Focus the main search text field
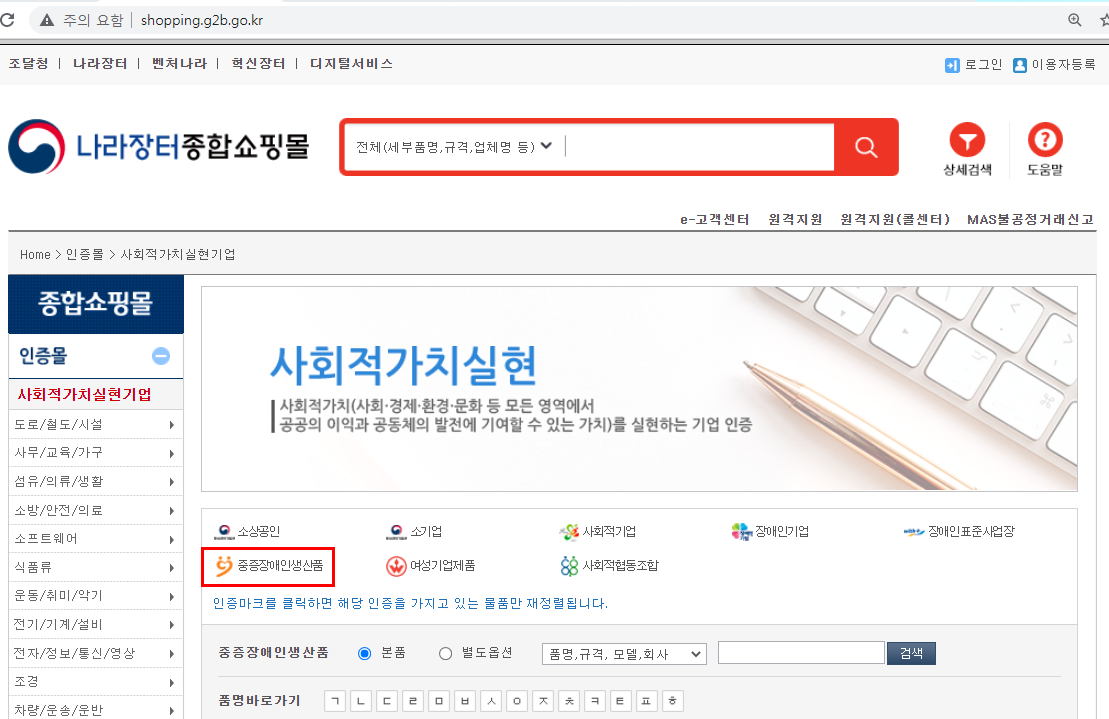Screen dimensions: 1109x719 tap(698, 147)
